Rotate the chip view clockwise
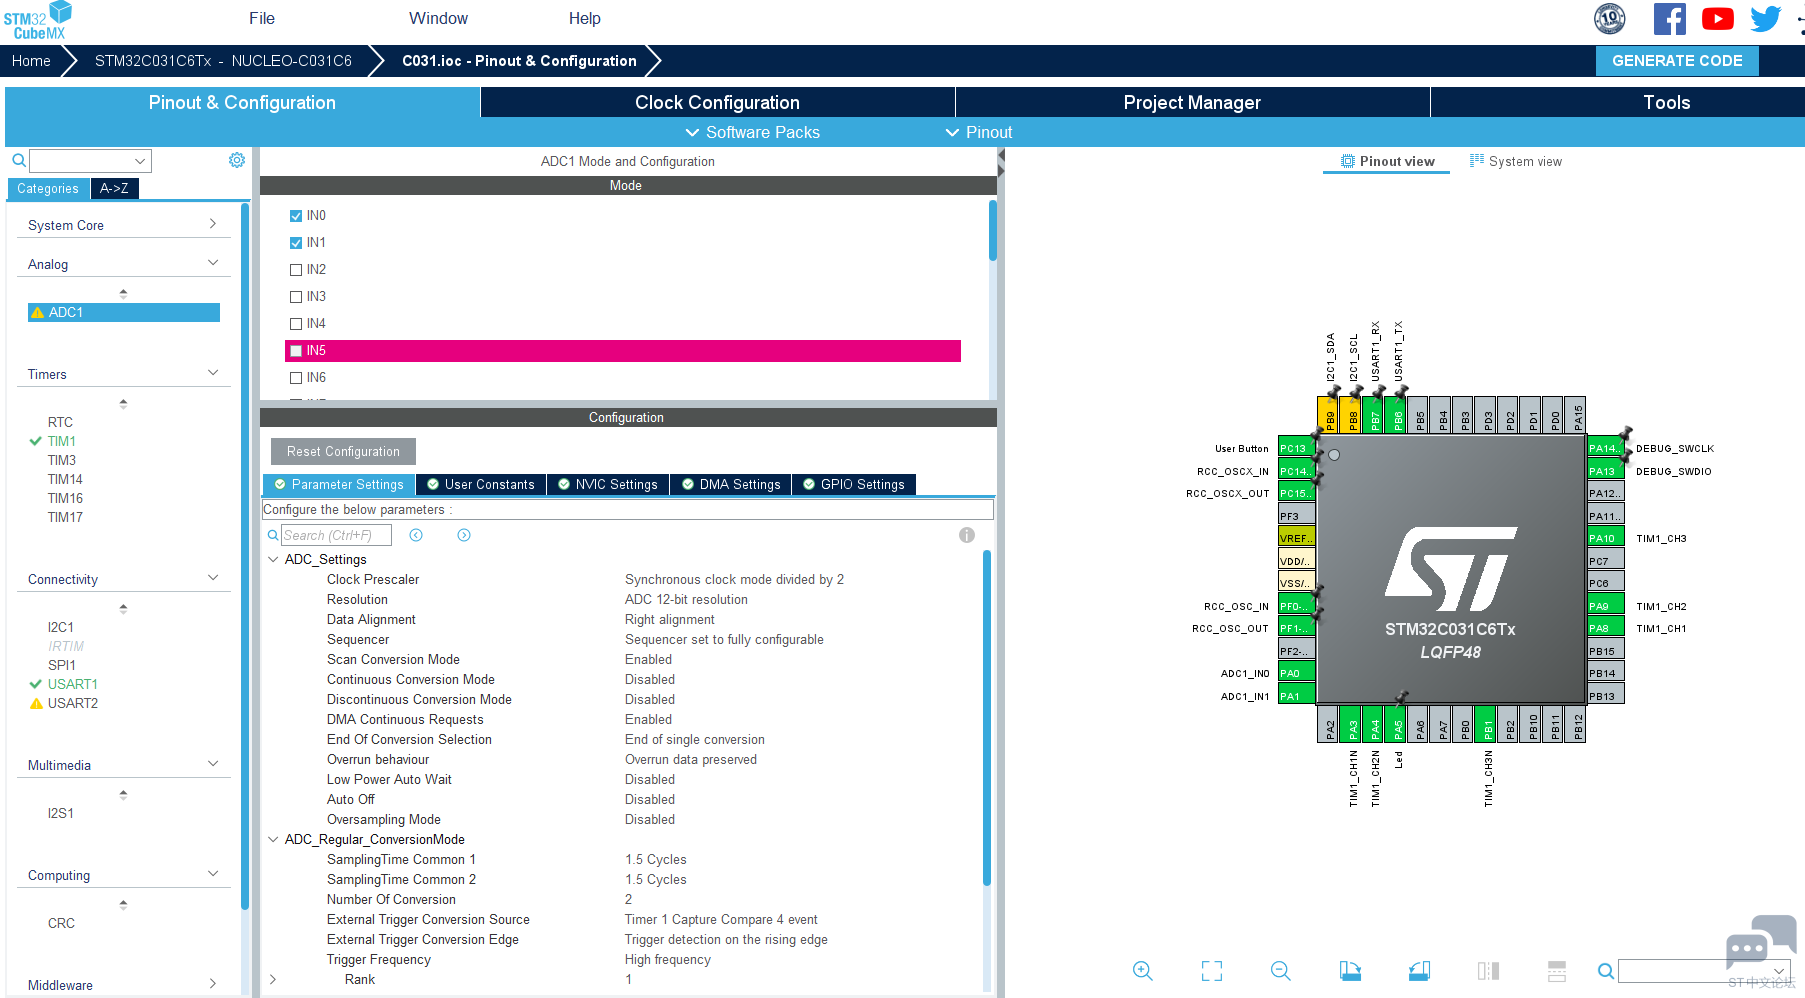Screen dimensions: 1805x998 click(x=1350, y=970)
